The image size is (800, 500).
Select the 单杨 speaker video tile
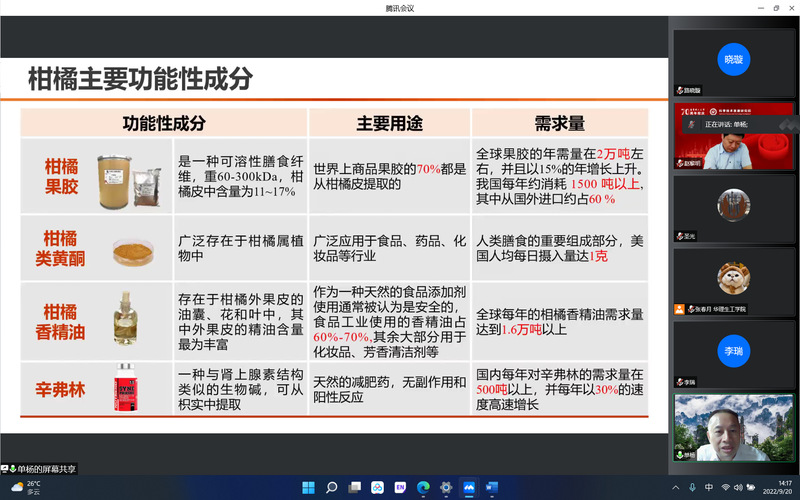coord(734,426)
